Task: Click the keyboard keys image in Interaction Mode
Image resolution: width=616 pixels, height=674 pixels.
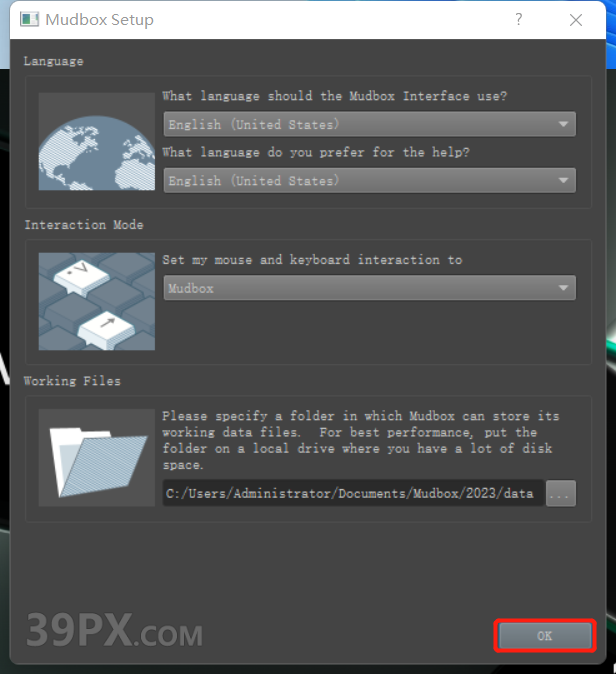Action: point(96,300)
